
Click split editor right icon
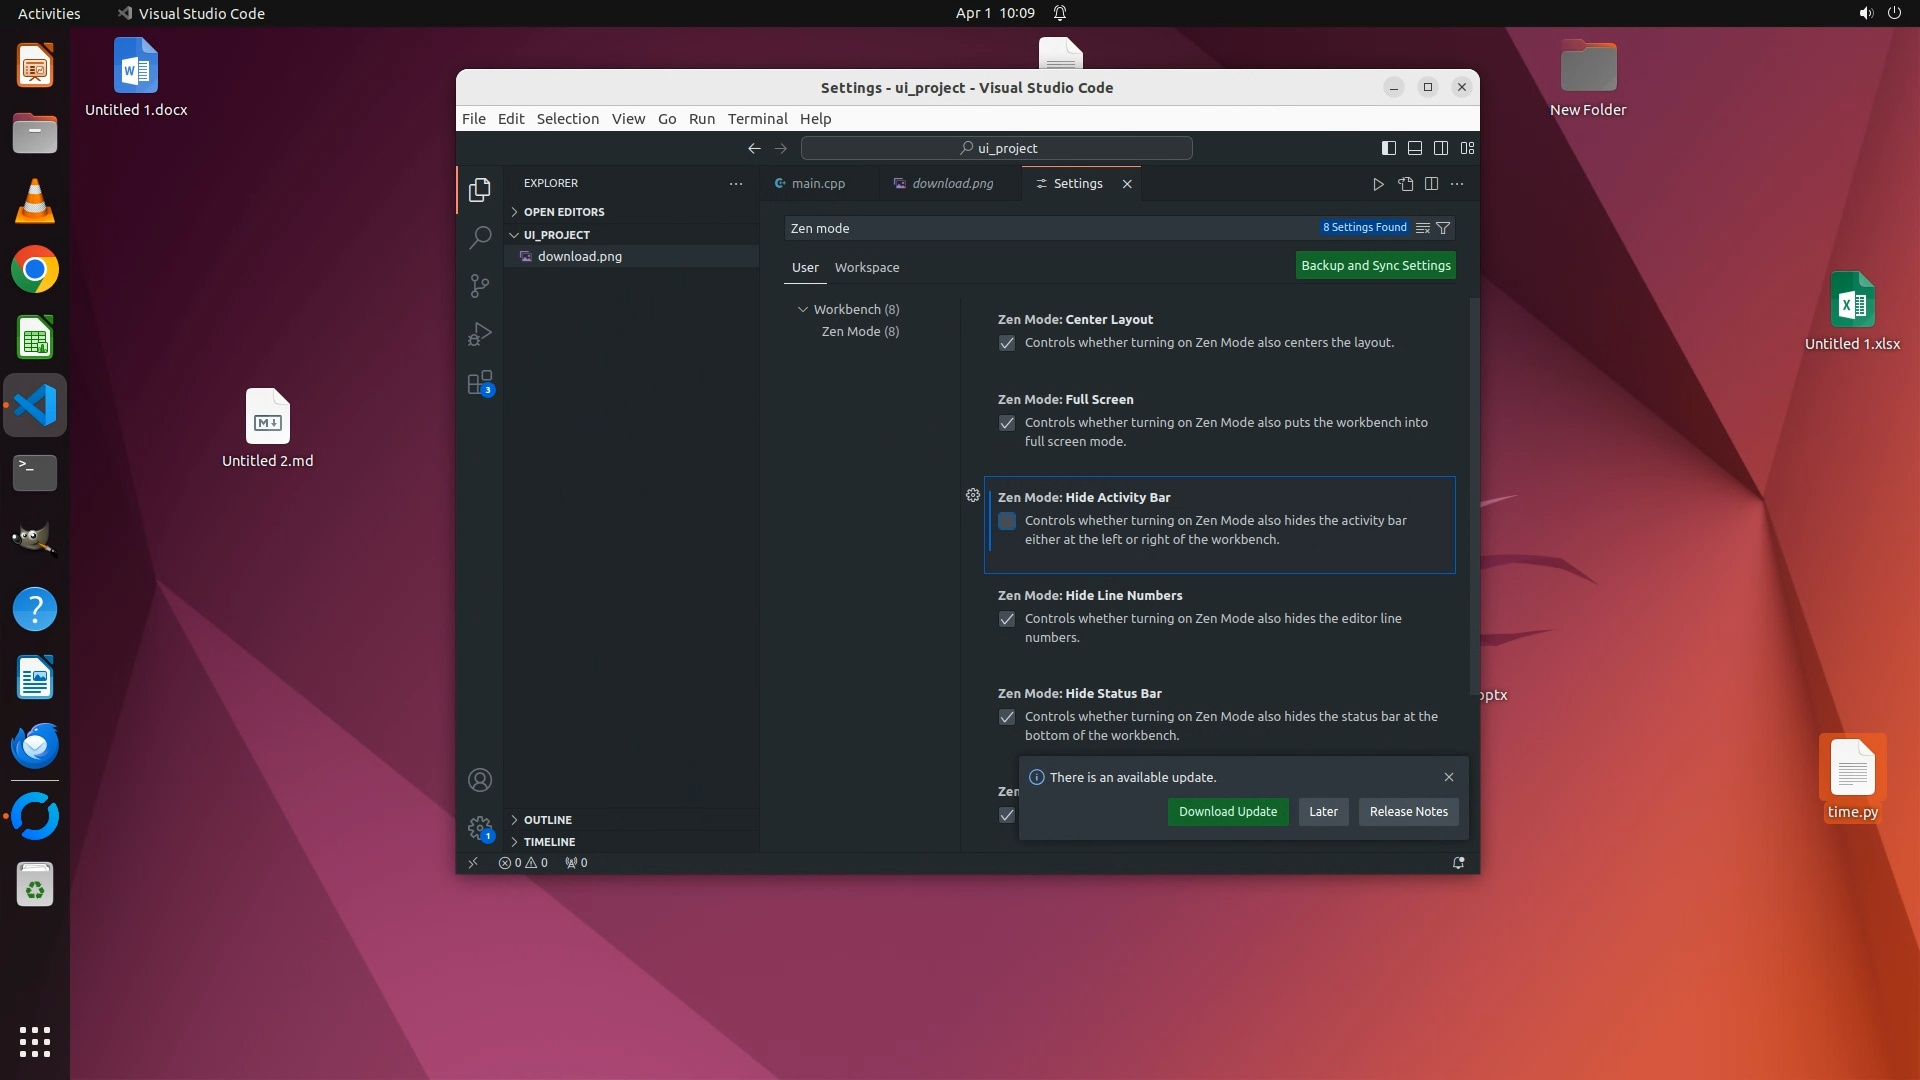tap(1431, 184)
